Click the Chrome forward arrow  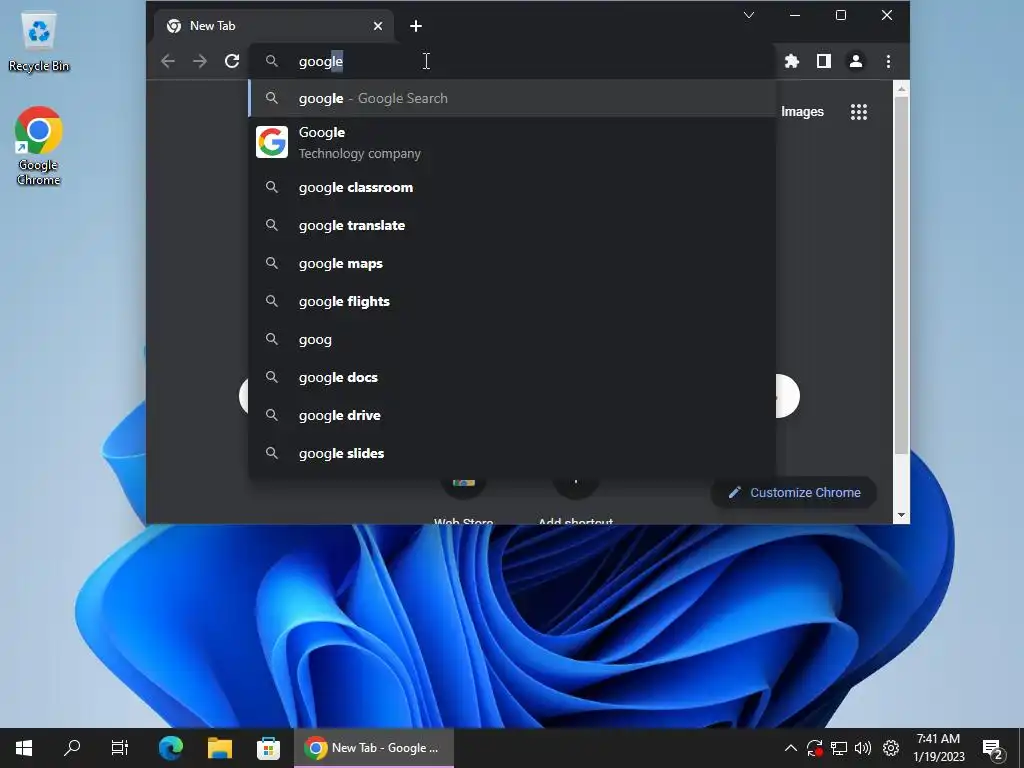pos(200,61)
